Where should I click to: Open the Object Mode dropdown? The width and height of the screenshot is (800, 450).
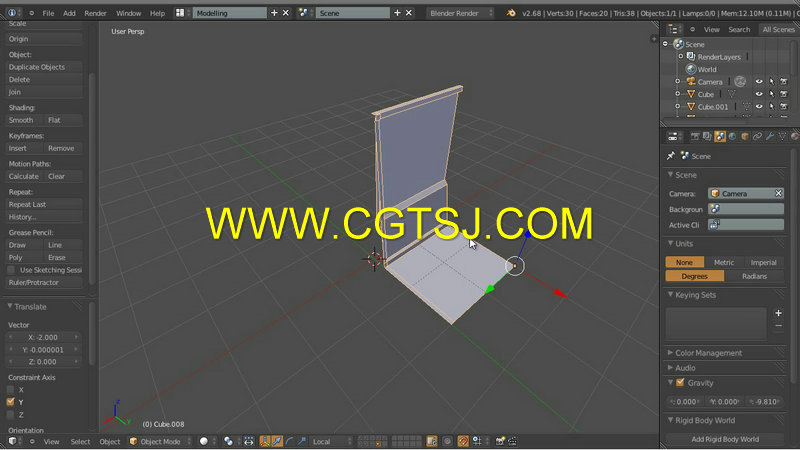[x=161, y=441]
